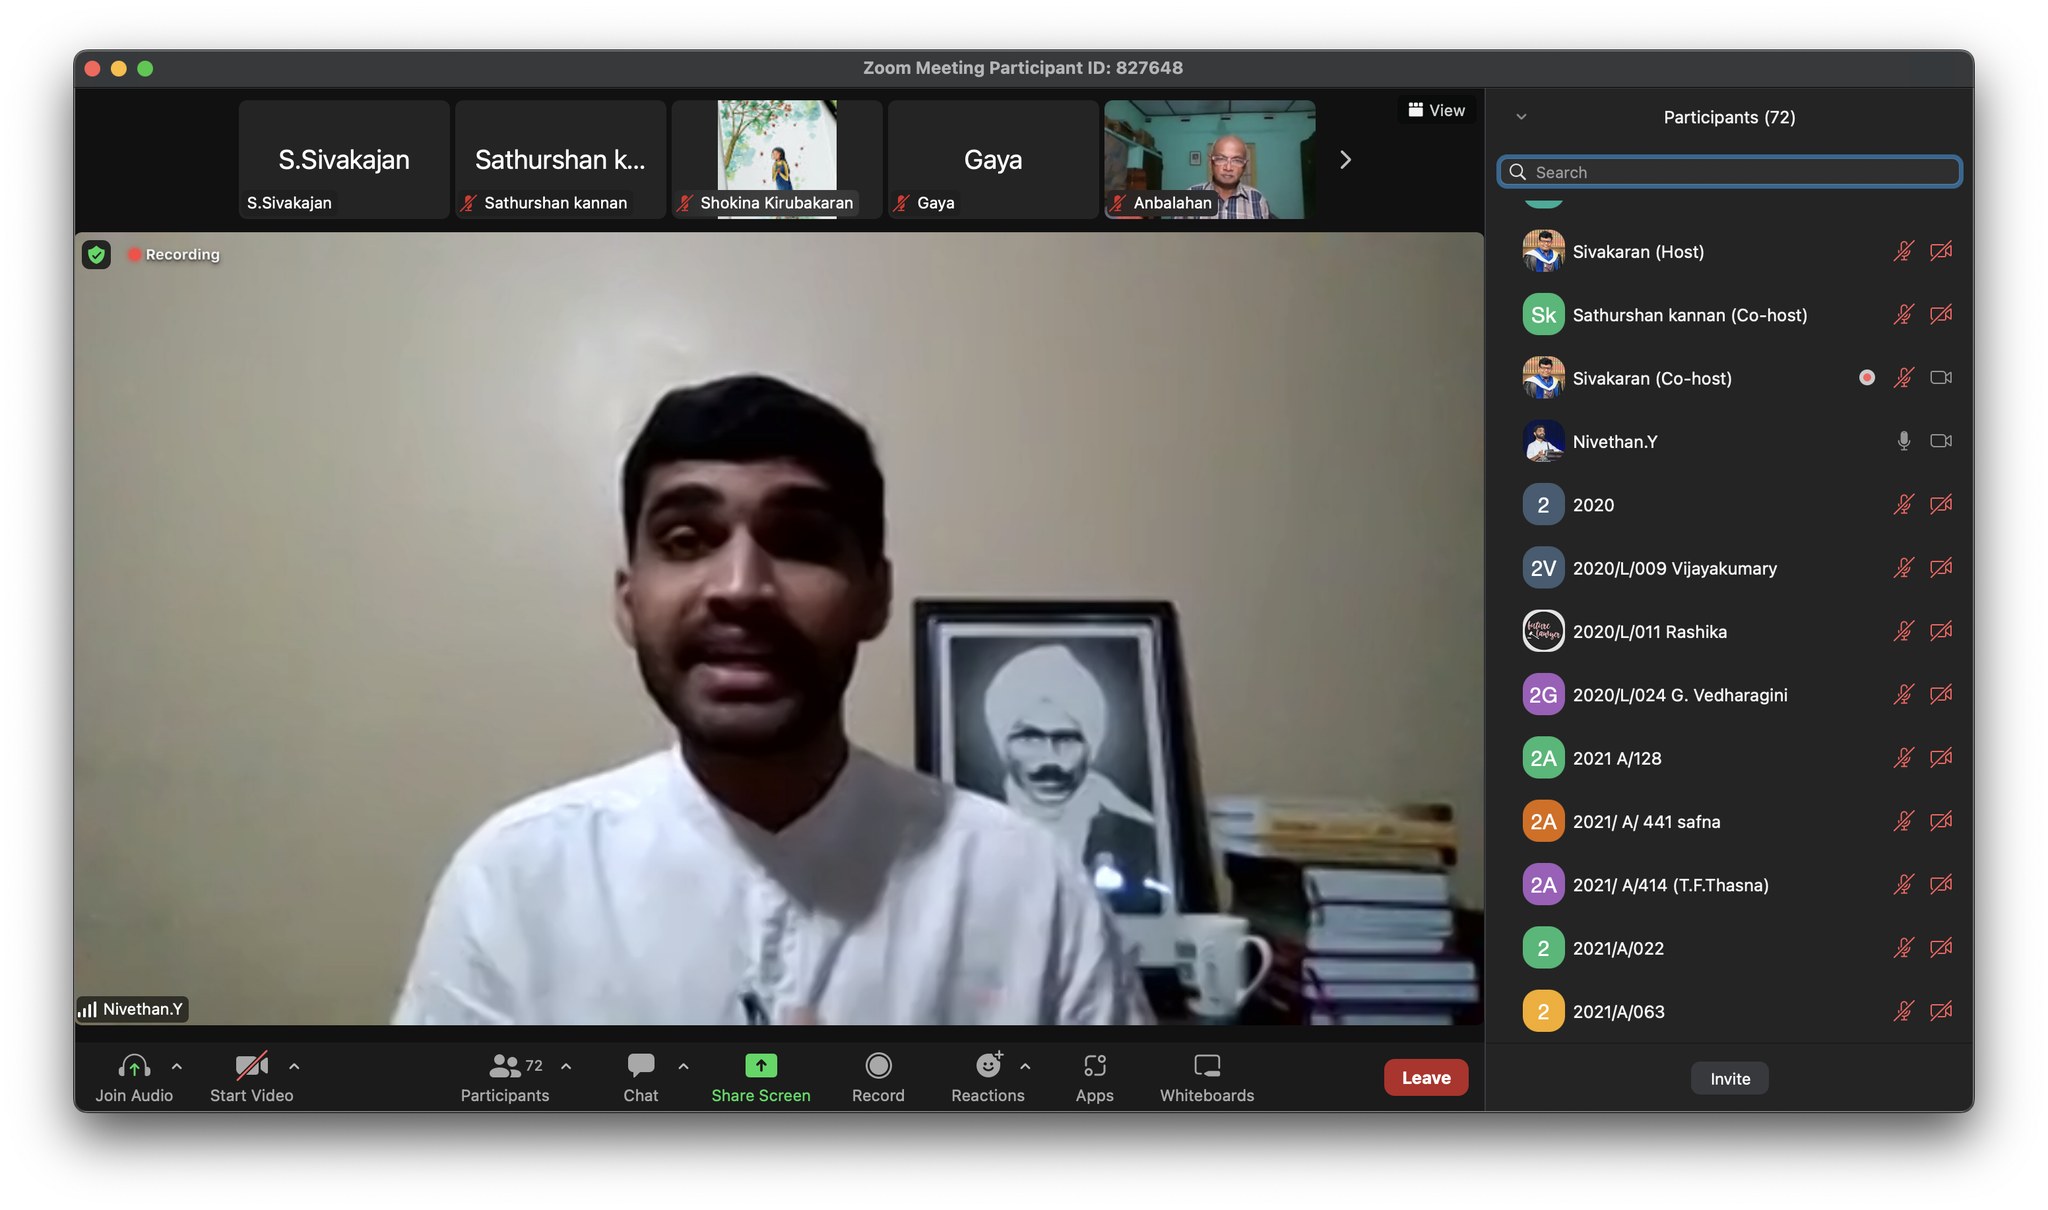Screen dimensions: 2048x1210
Task: Expand chat options arrow beside Chat
Action: (x=683, y=1067)
